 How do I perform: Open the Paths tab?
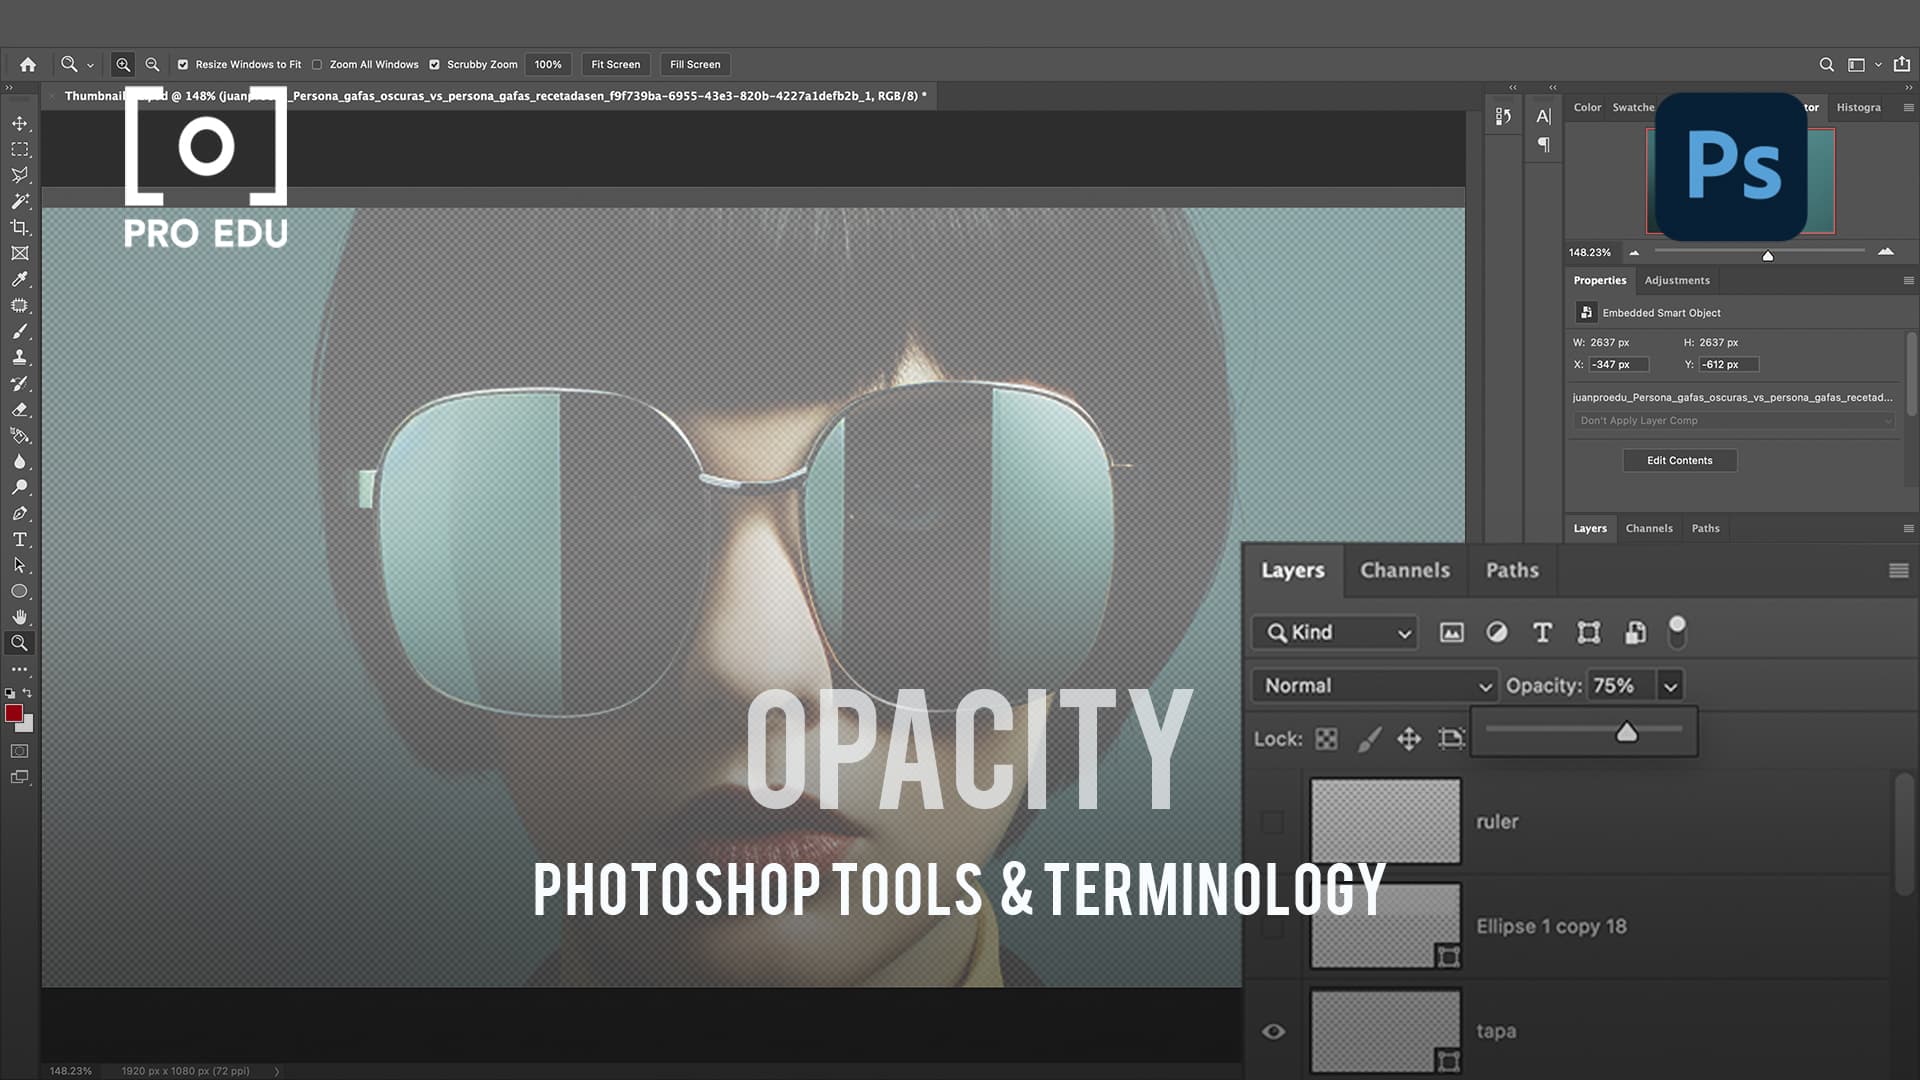point(1511,570)
